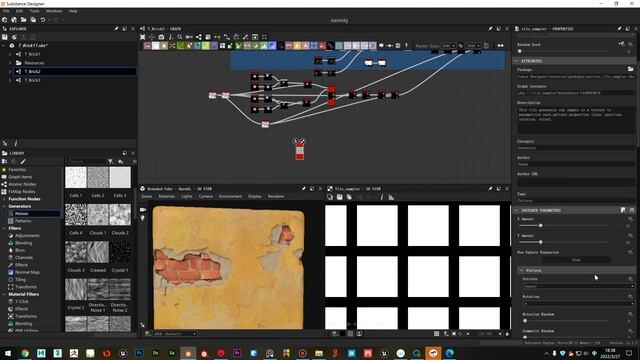Select Patterns under Generators in Library
The width and height of the screenshot is (640, 360).
coord(23,221)
